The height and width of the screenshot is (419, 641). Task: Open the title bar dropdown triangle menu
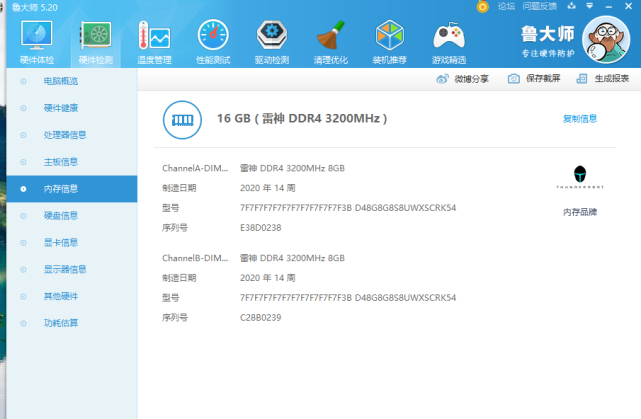tap(589, 6)
